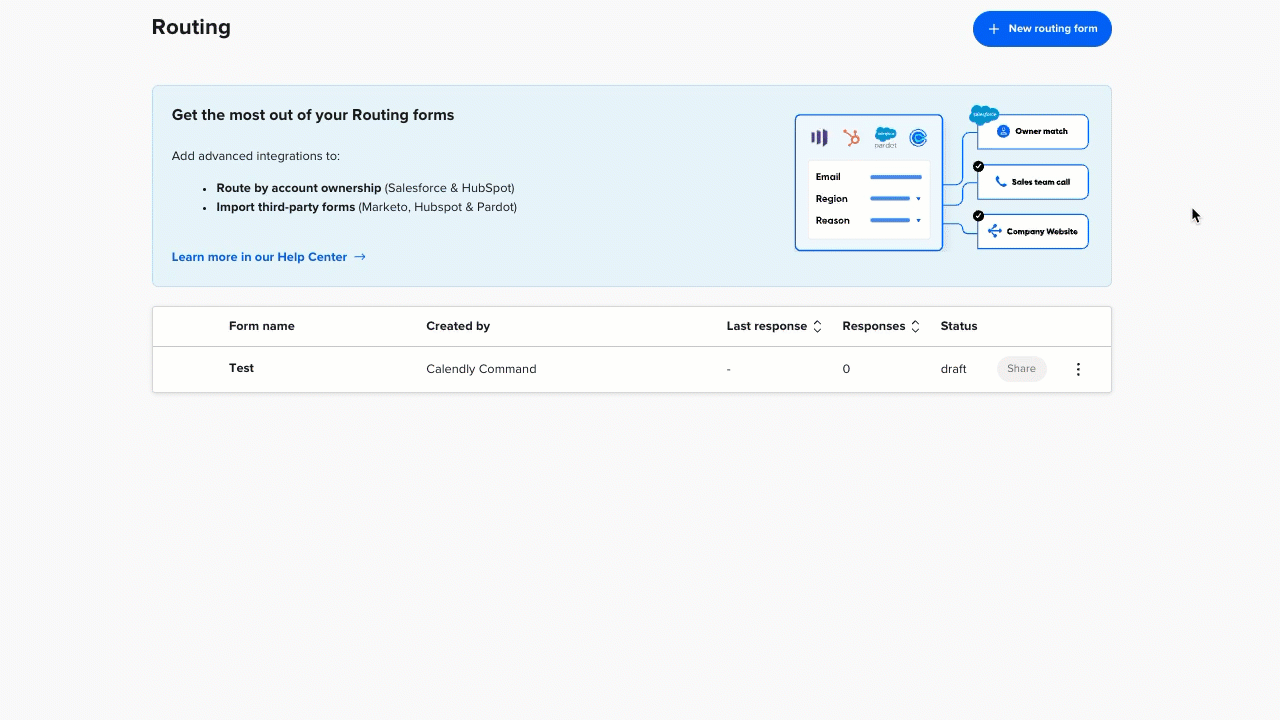Click the phone icon beside Sales team call
Image resolution: width=1280 pixels, height=720 pixels.
pos(1001,182)
